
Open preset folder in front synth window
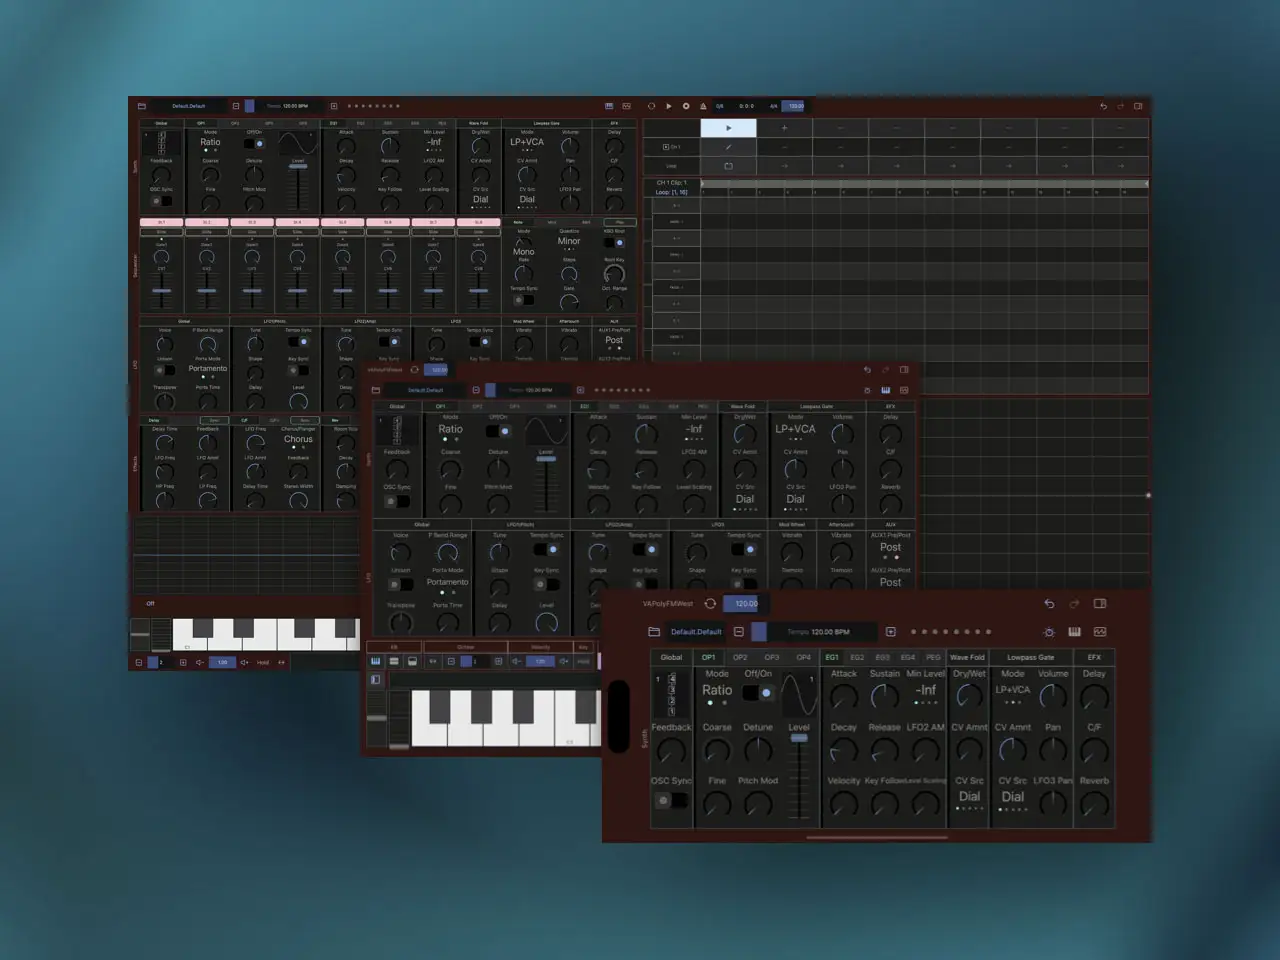click(x=654, y=632)
